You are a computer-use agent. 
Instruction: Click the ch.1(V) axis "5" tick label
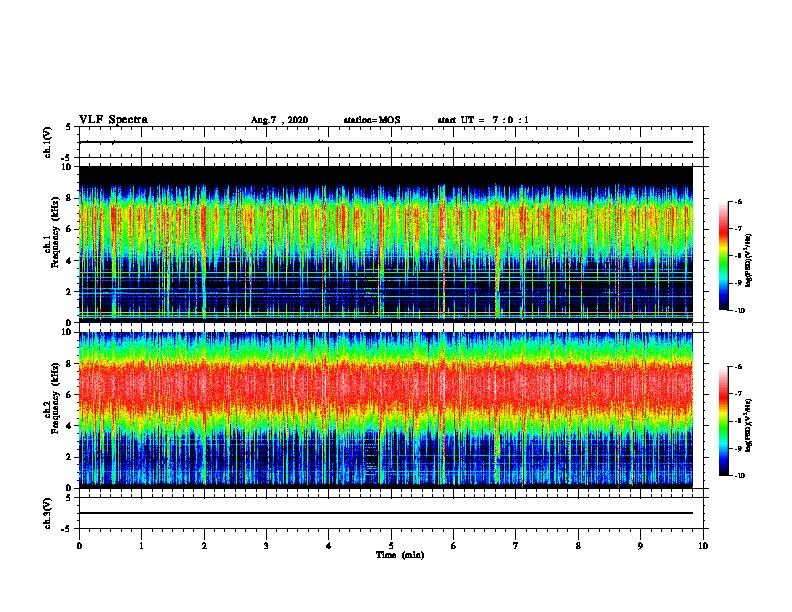(70, 127)
